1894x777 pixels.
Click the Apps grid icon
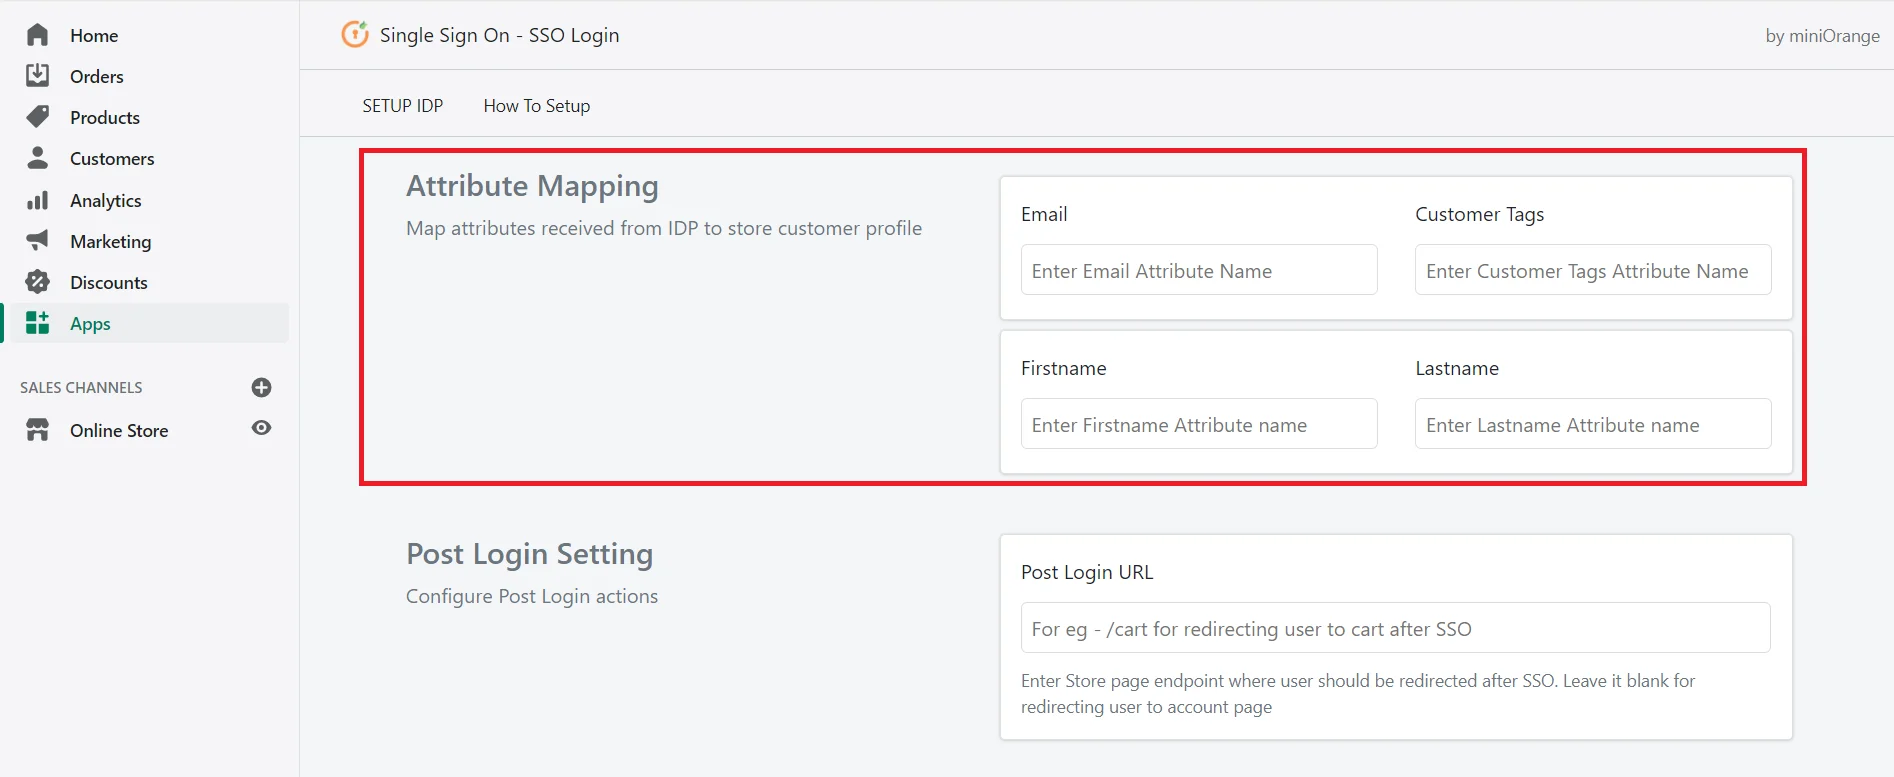tap(38, 323)
